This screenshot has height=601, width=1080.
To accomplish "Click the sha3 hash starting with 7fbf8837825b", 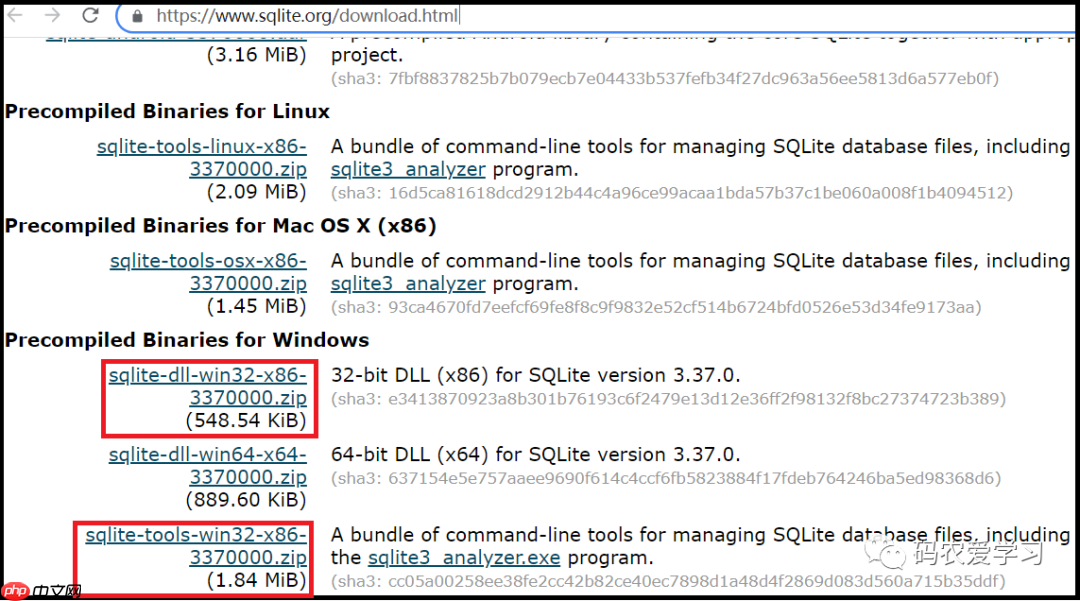I will (x=665, y=78).
